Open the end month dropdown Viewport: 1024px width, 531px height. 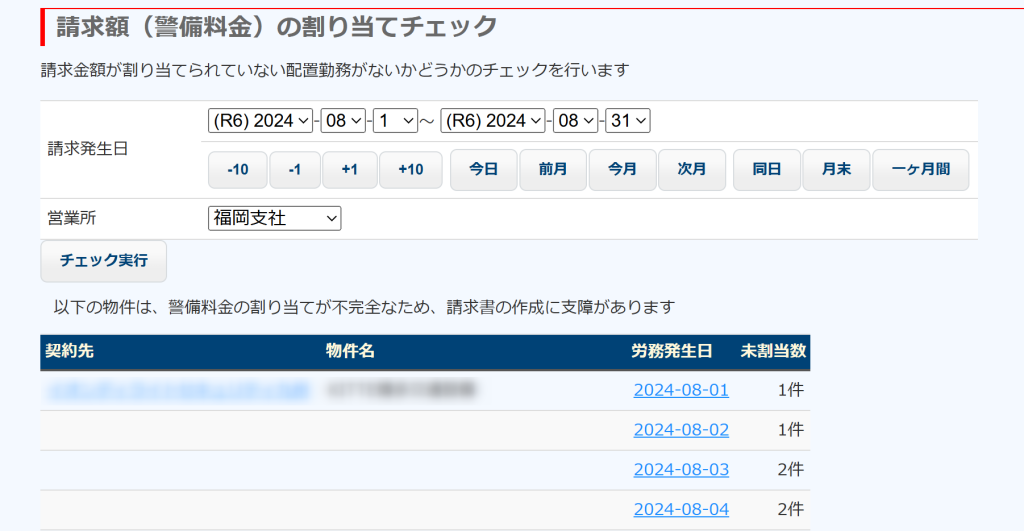(575, 121)
